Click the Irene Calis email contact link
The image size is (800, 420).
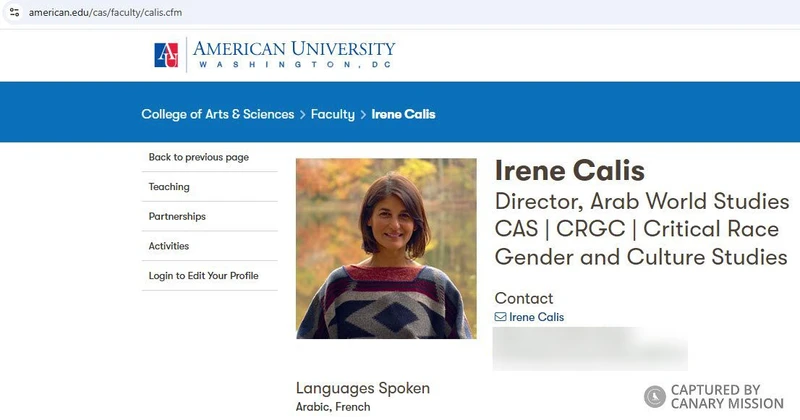pyautogui.click(x=536, y=317)
